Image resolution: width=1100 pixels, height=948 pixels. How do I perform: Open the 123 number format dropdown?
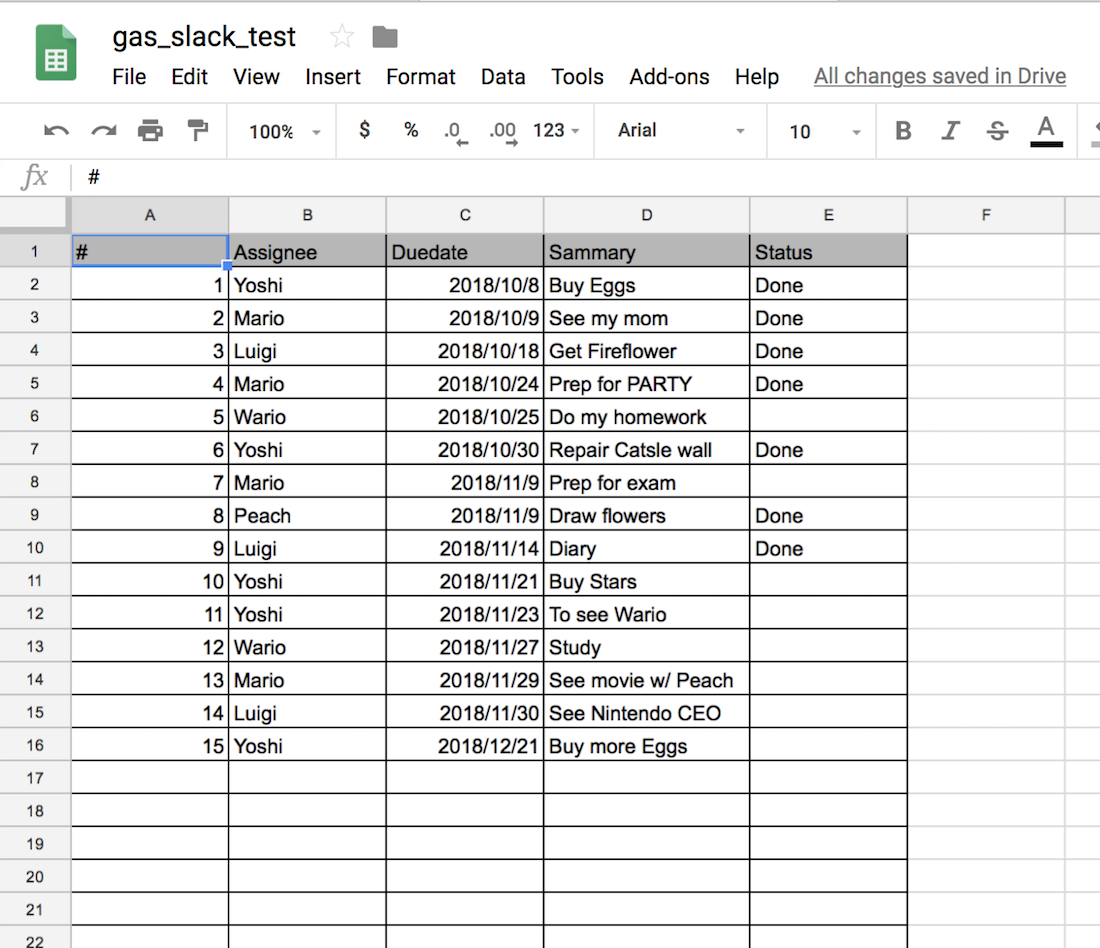[x=556, y=131]
